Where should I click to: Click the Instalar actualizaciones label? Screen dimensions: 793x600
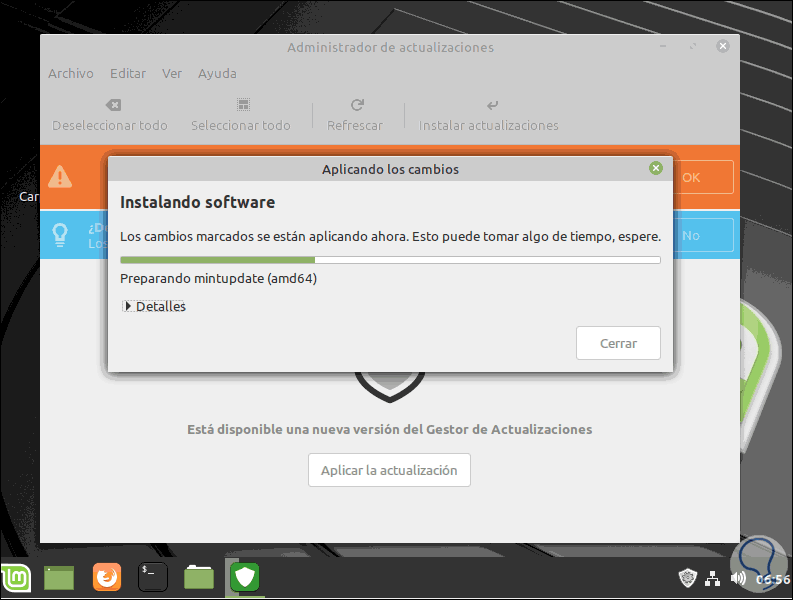[x=489, y=125]
